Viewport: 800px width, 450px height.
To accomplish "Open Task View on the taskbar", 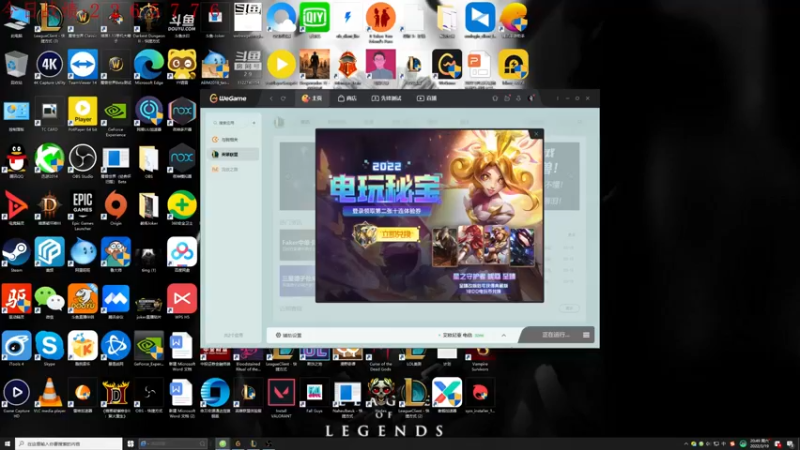I will click(131, 443).
